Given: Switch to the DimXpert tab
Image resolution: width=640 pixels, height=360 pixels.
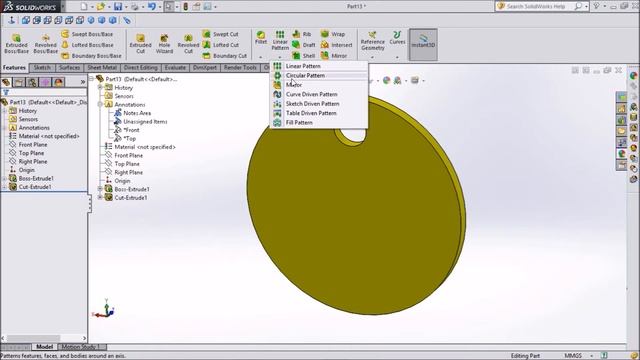Looking at the screenshot, I should (204, 68).
